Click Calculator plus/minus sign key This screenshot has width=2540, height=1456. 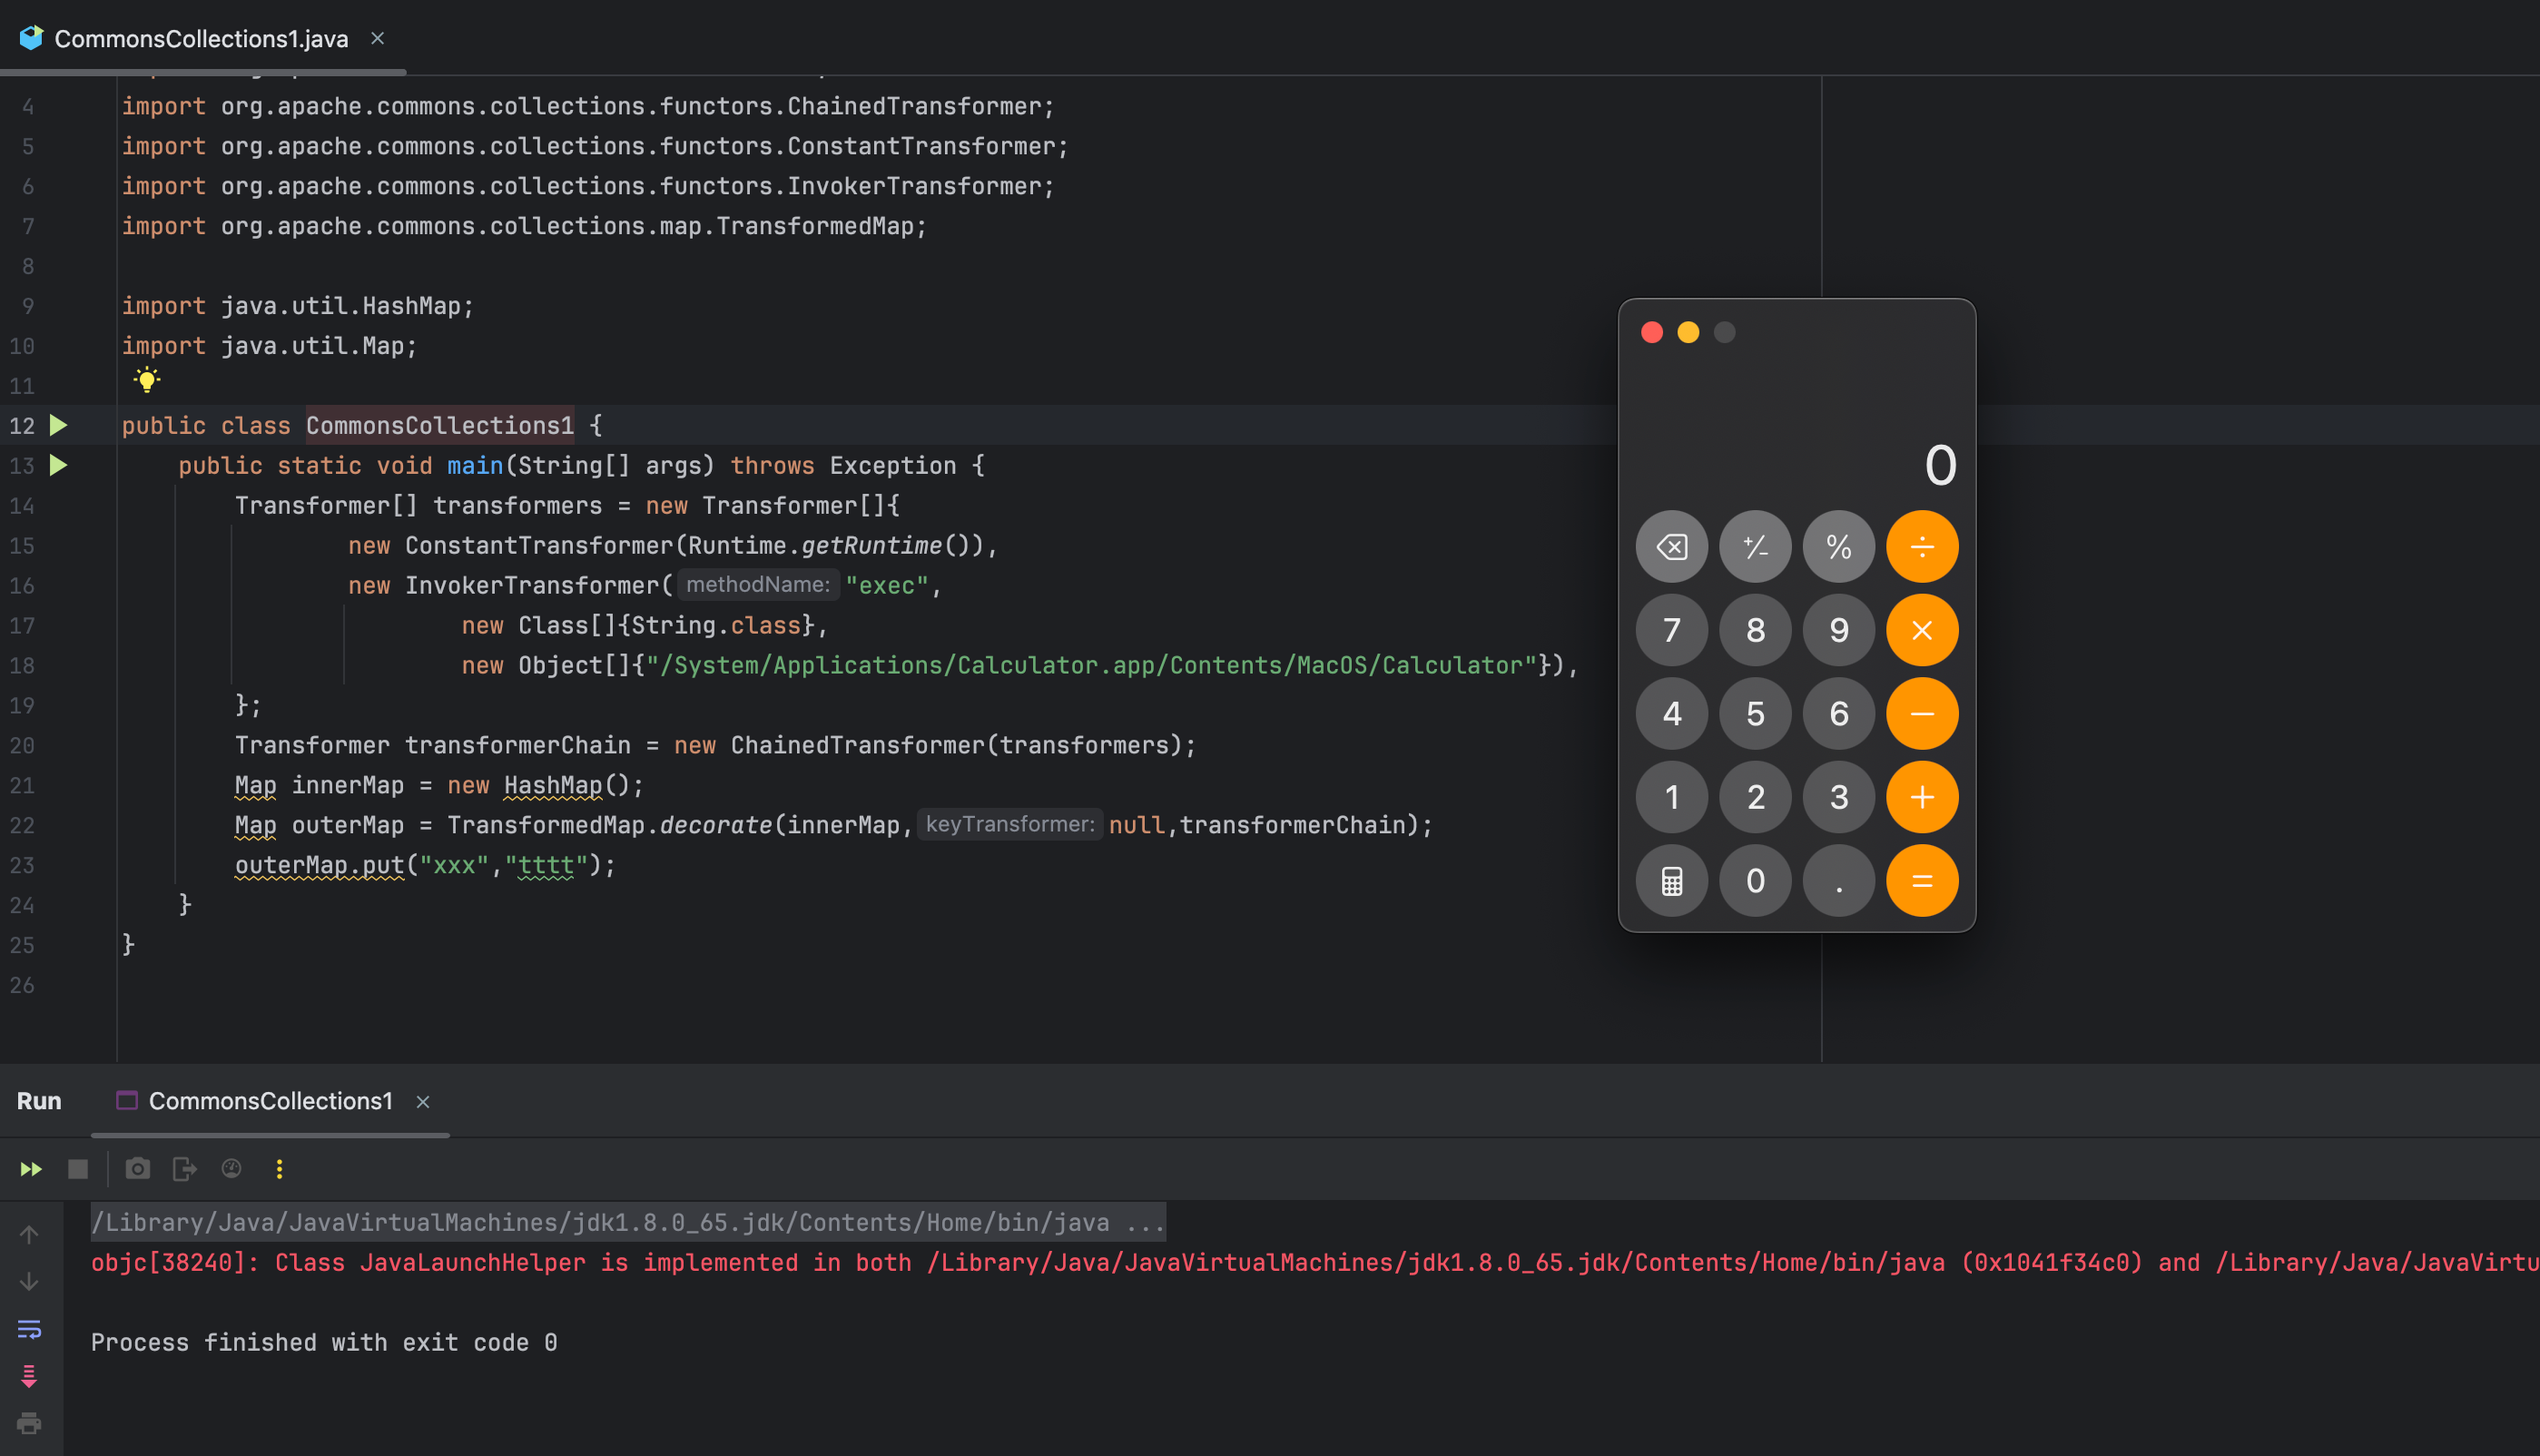point(1755,547)
